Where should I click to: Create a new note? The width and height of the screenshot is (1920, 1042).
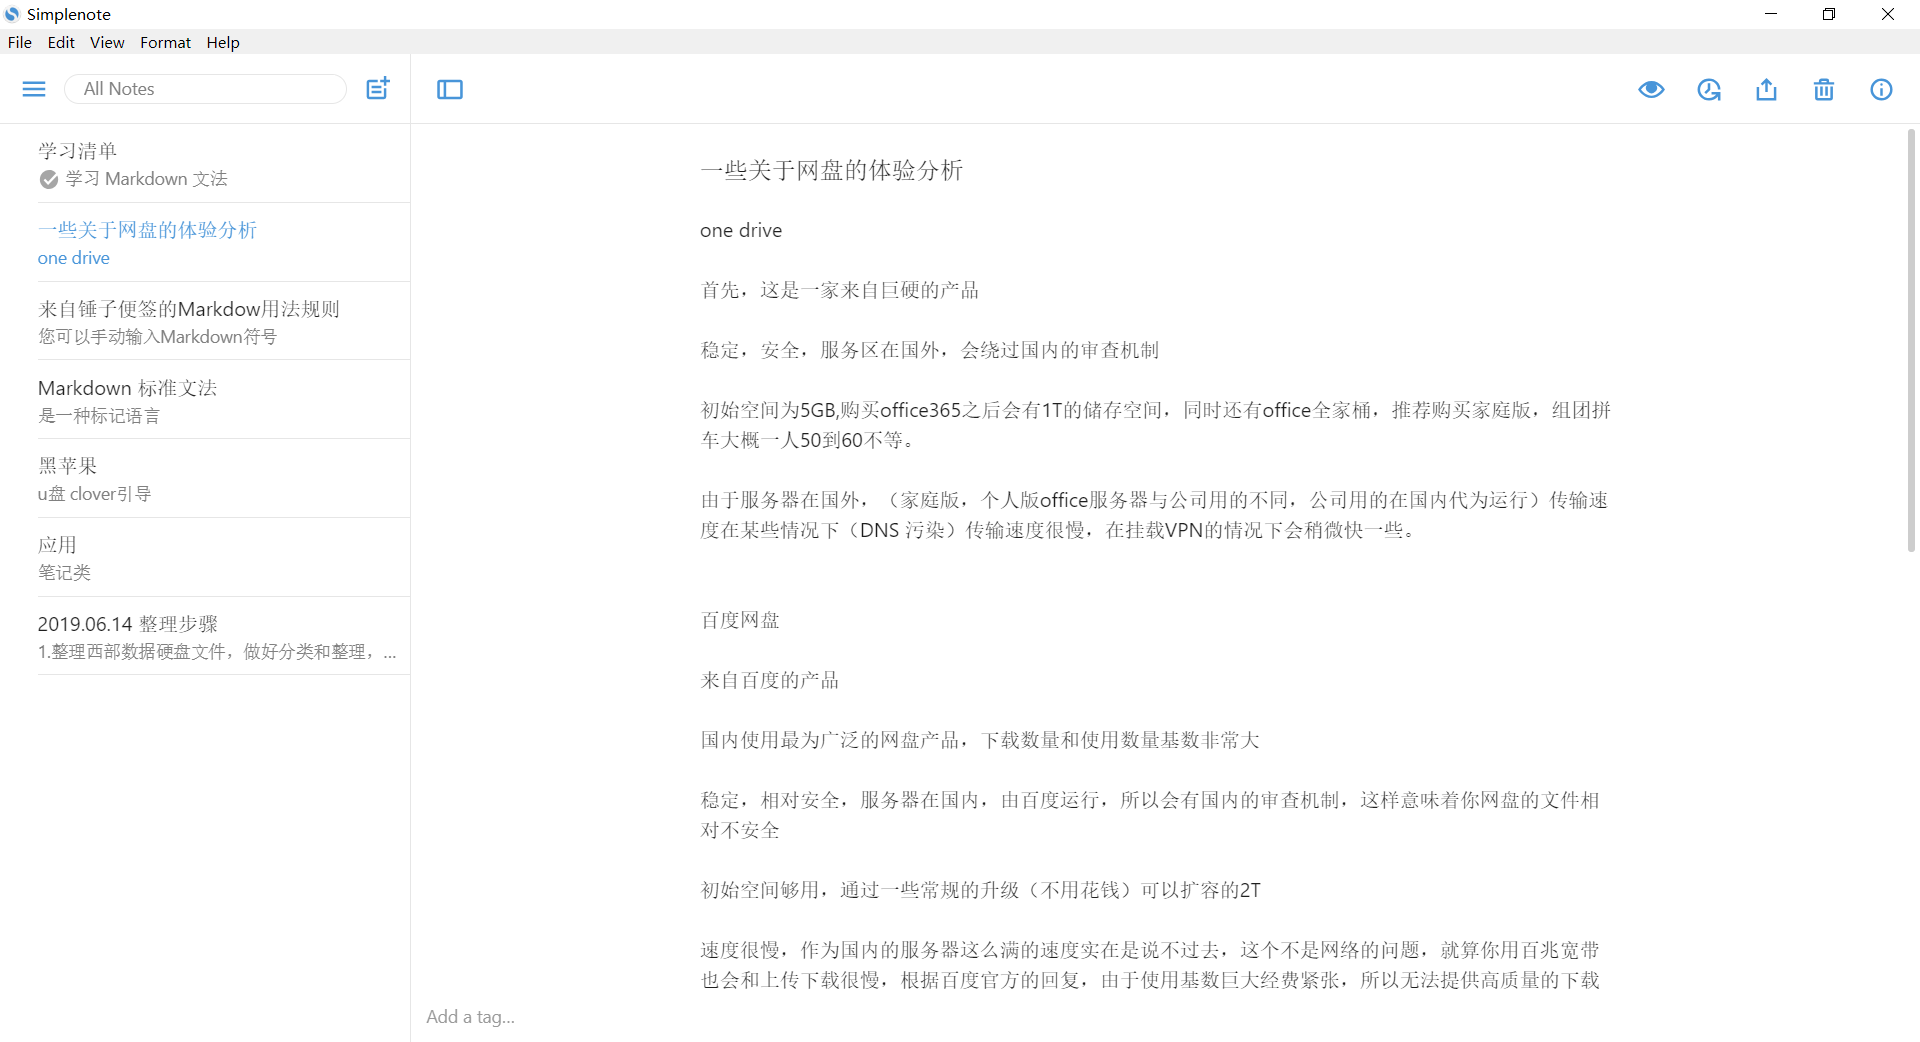coord(378,88)
